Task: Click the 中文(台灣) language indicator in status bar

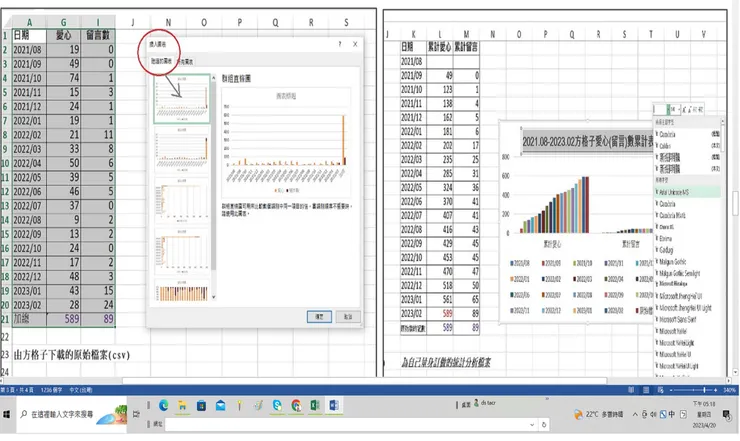Action: pyautogui.click(x=81, y=390)
